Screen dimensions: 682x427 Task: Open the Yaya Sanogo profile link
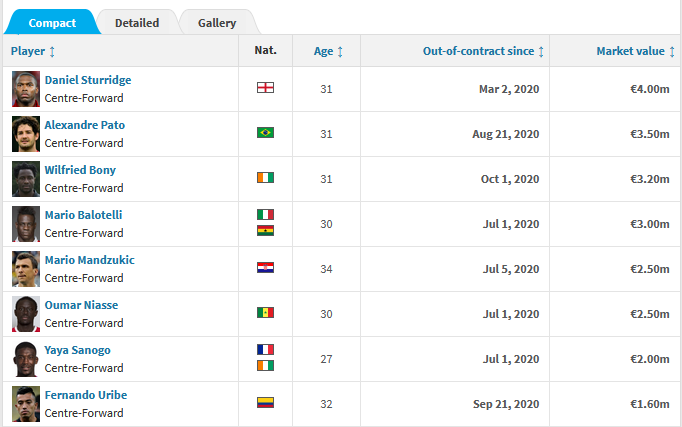point(77,350)
